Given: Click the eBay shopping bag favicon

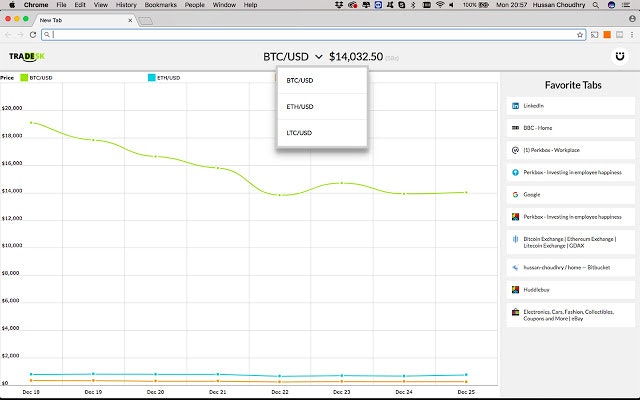Looking at the screenshot, I should (515, 312).
